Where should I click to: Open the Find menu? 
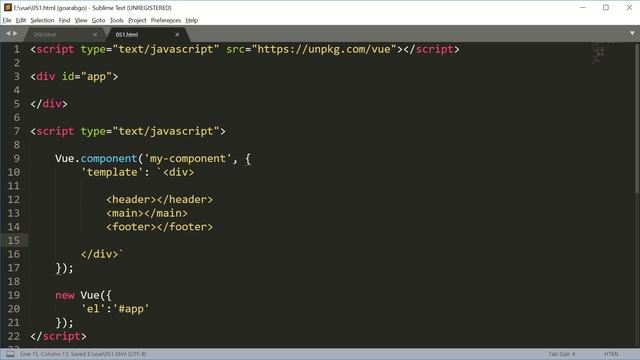click(64, 20)
